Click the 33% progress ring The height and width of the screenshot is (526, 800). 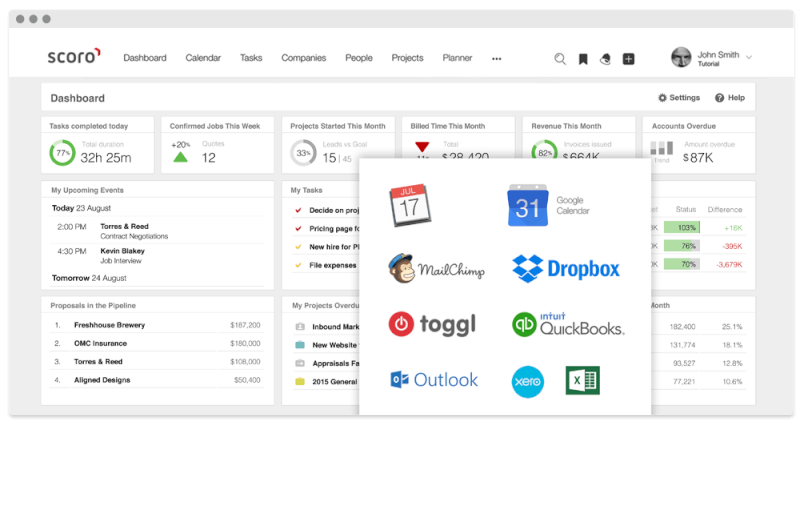point(303,153)
